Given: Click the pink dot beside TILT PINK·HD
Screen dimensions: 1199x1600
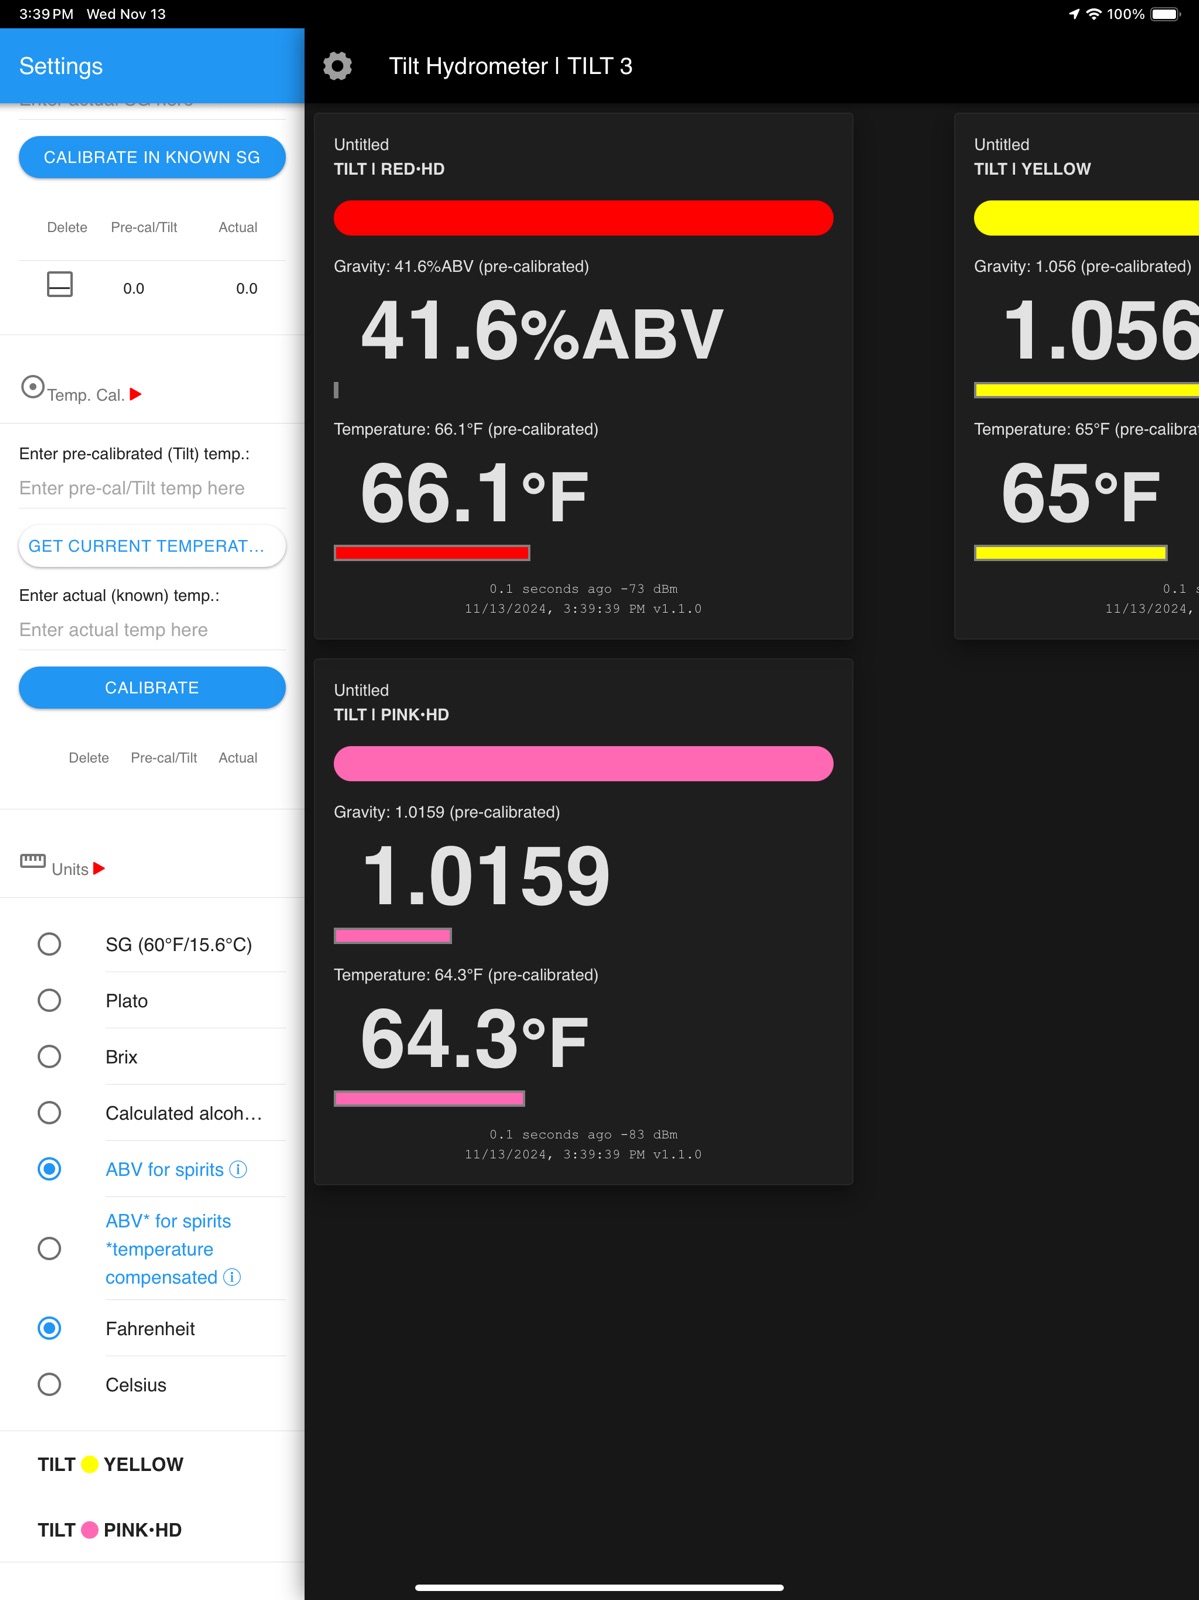Looking at the screenshot, I should 90,1530.
